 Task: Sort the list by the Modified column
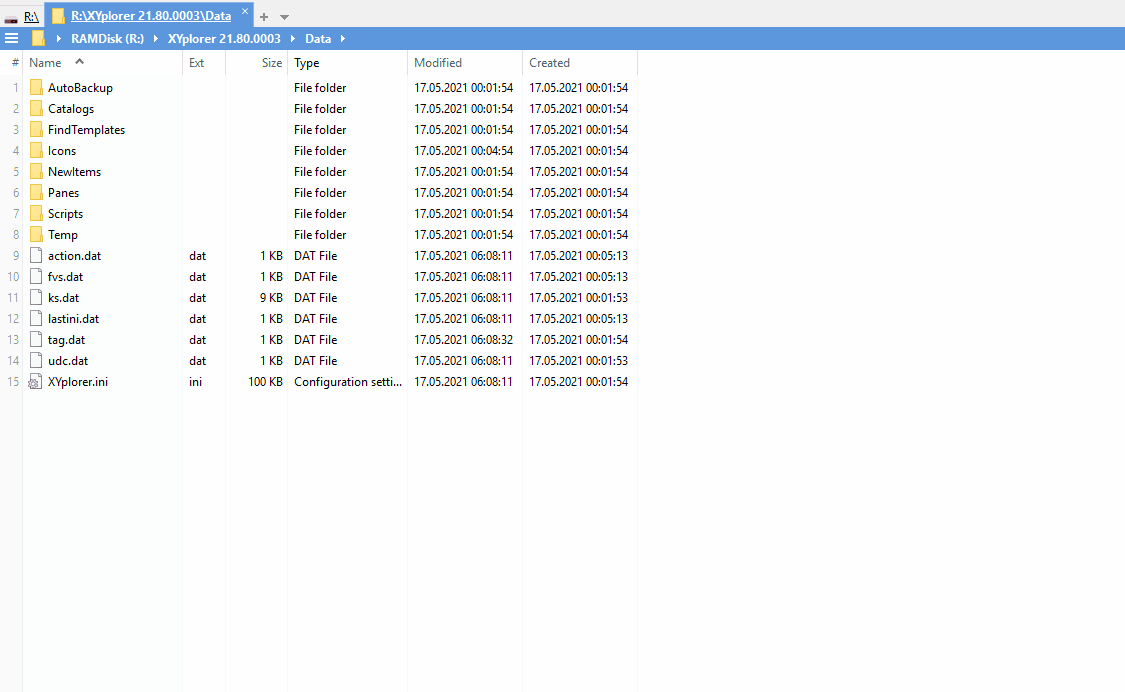438,63
